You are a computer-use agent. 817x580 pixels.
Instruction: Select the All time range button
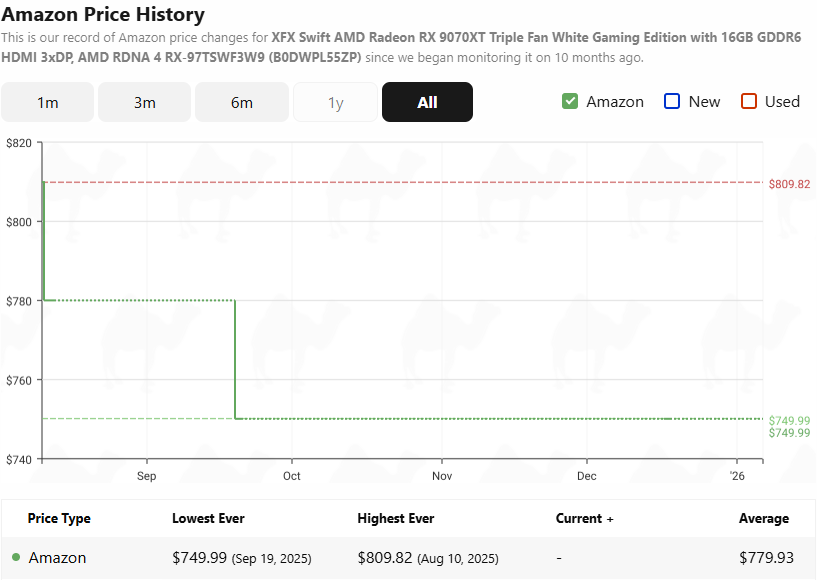click(427, 101)
